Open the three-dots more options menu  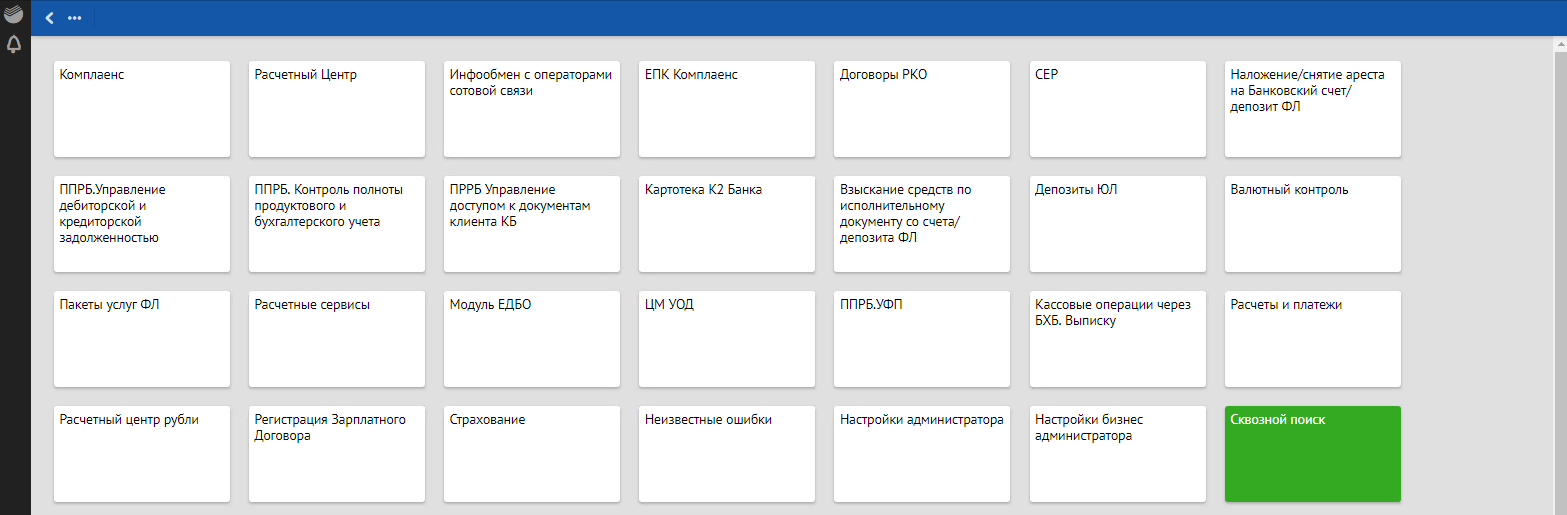[x=75, y=18]
